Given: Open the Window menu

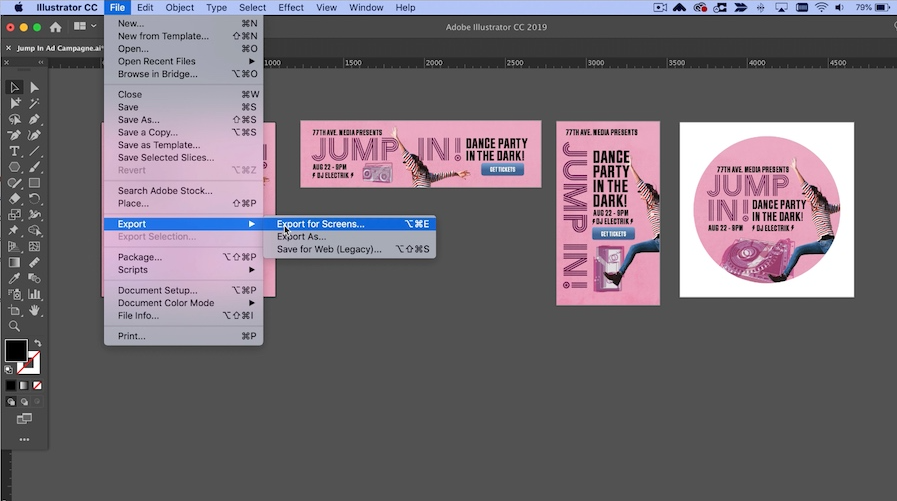Looking at the screenshot, I should (366, 7).
